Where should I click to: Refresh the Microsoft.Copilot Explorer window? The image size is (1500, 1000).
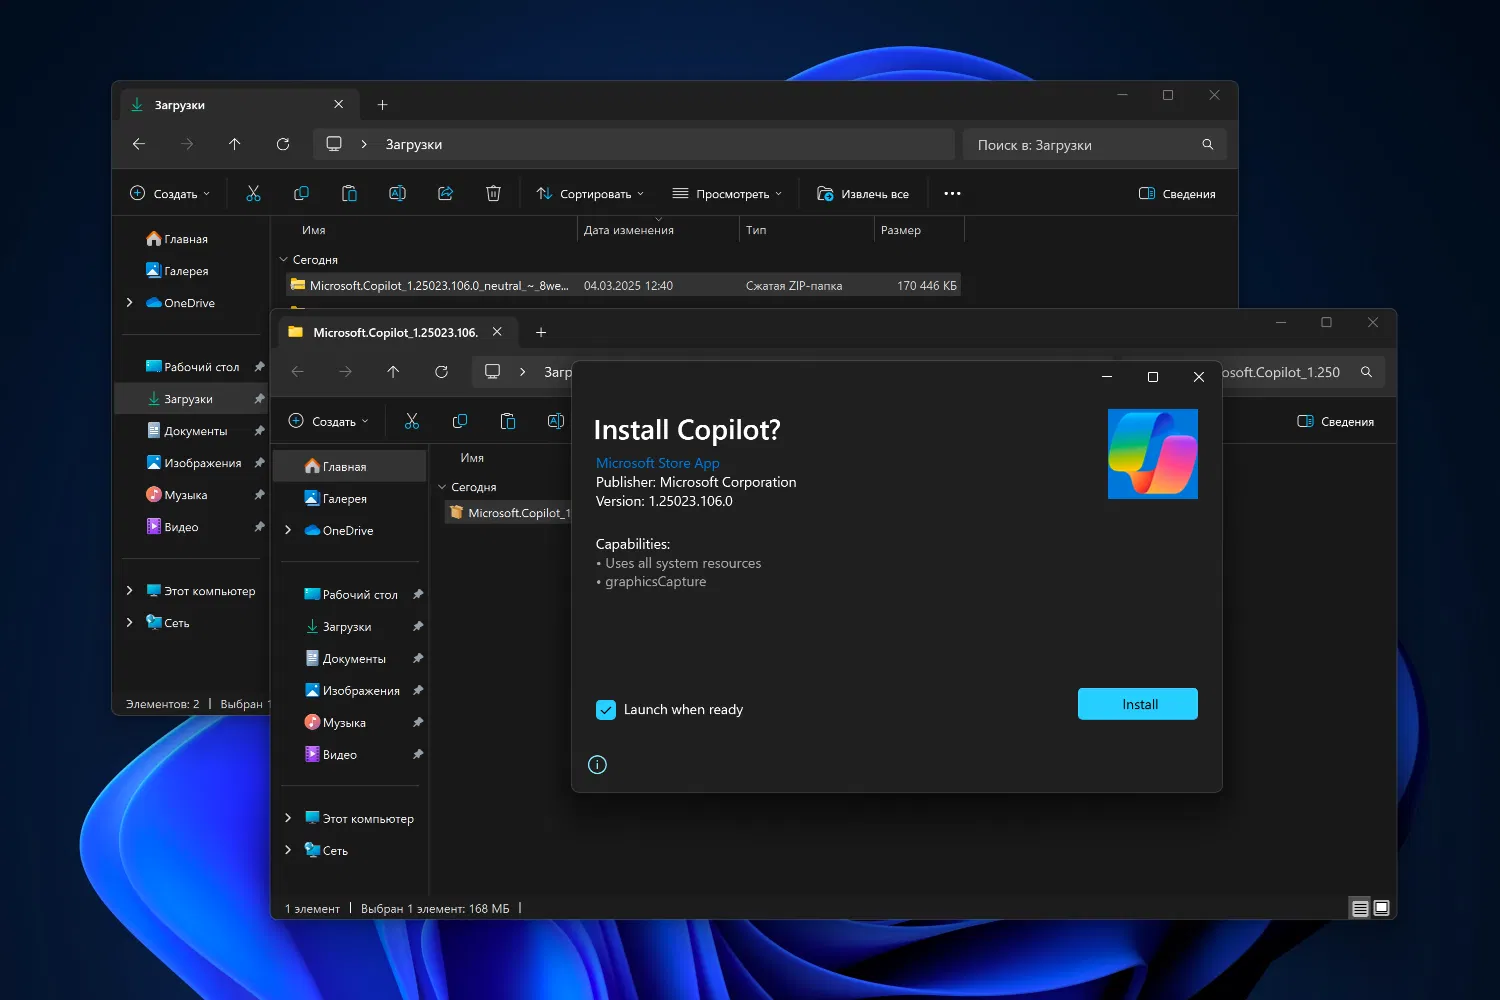point(441,372)
